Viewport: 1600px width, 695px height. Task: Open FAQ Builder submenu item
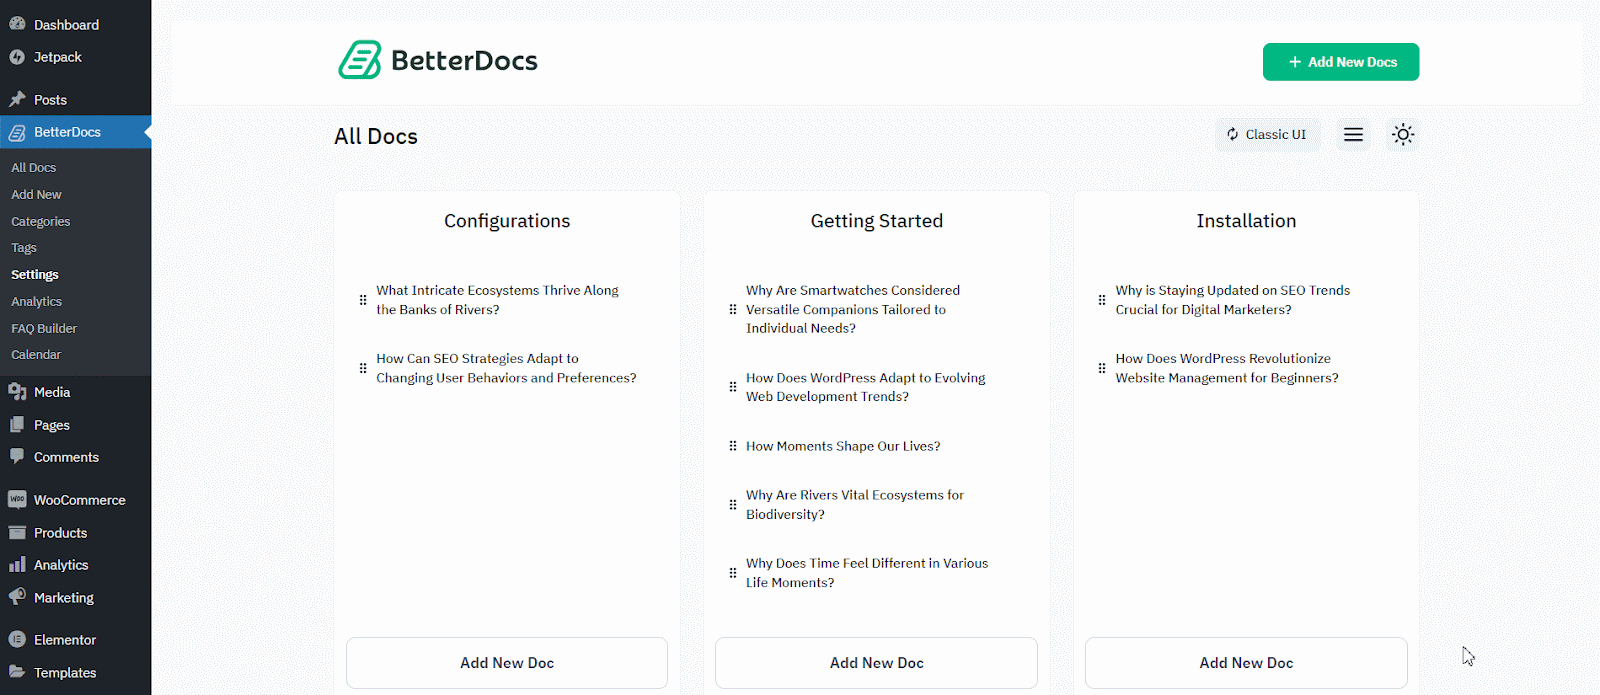44,329
